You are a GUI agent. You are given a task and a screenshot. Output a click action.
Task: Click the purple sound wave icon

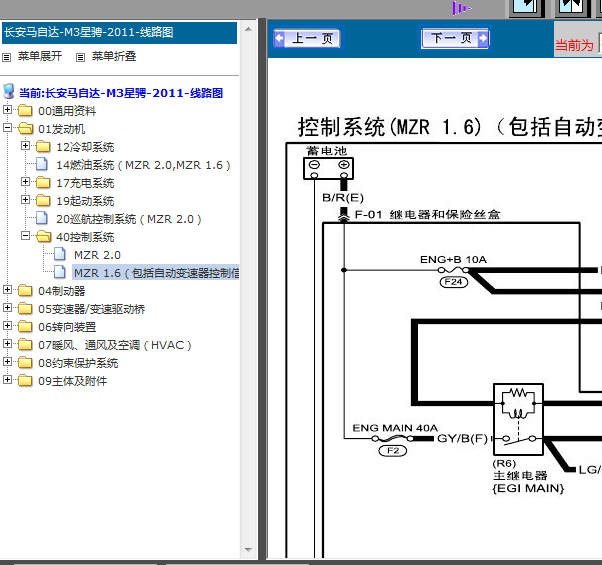(x=461, y=8)
